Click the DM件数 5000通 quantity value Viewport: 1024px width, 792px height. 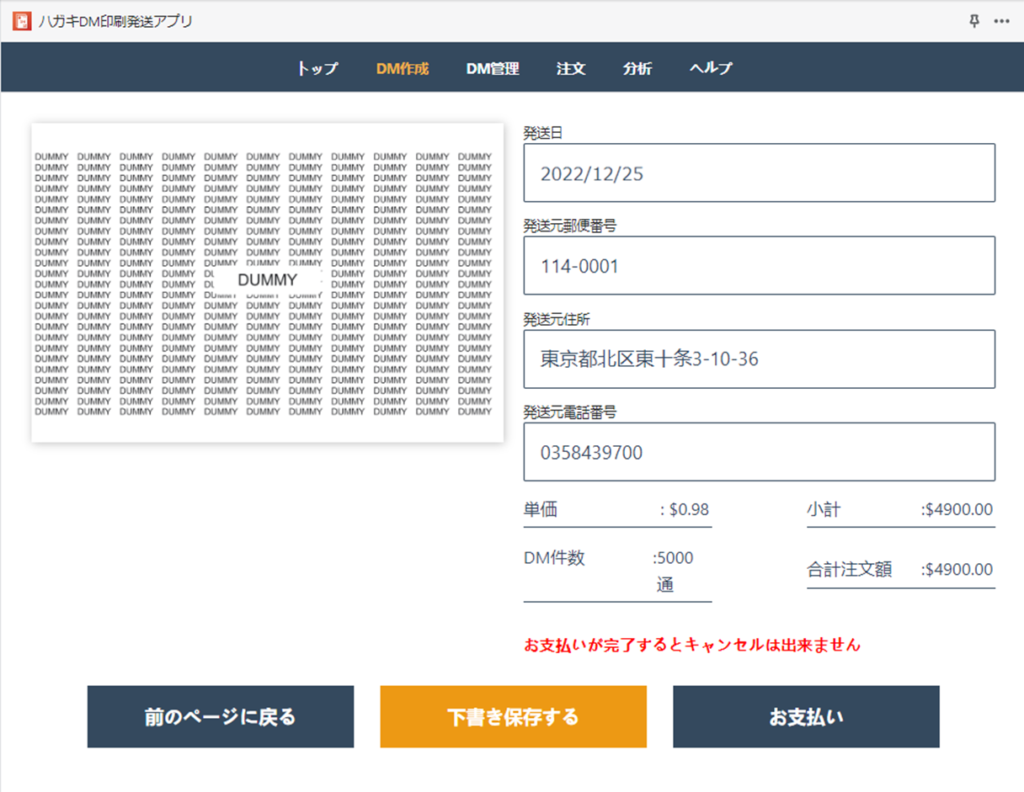tap(672, 571)
